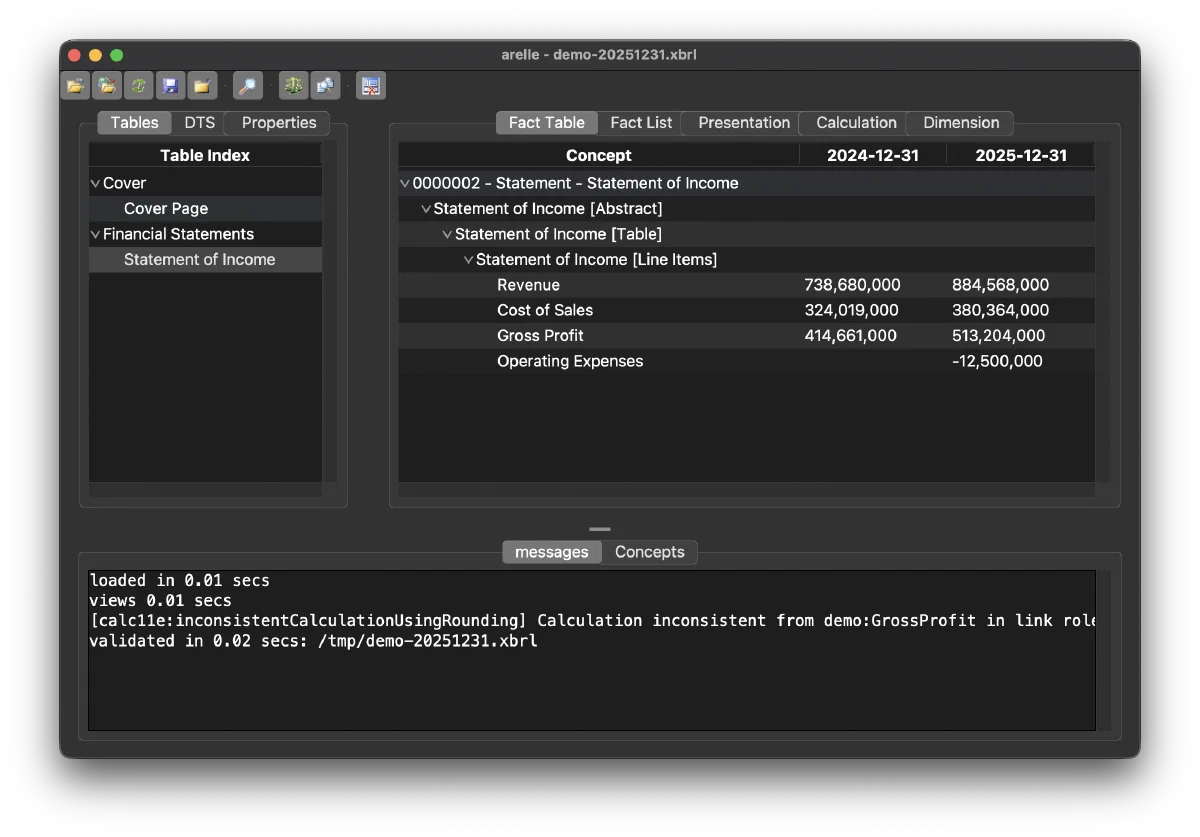Image resolution: width=1200 pixels, height=837 pixels.
Task: Open Find with the magnifying glass icon
Action: [247, 86]
